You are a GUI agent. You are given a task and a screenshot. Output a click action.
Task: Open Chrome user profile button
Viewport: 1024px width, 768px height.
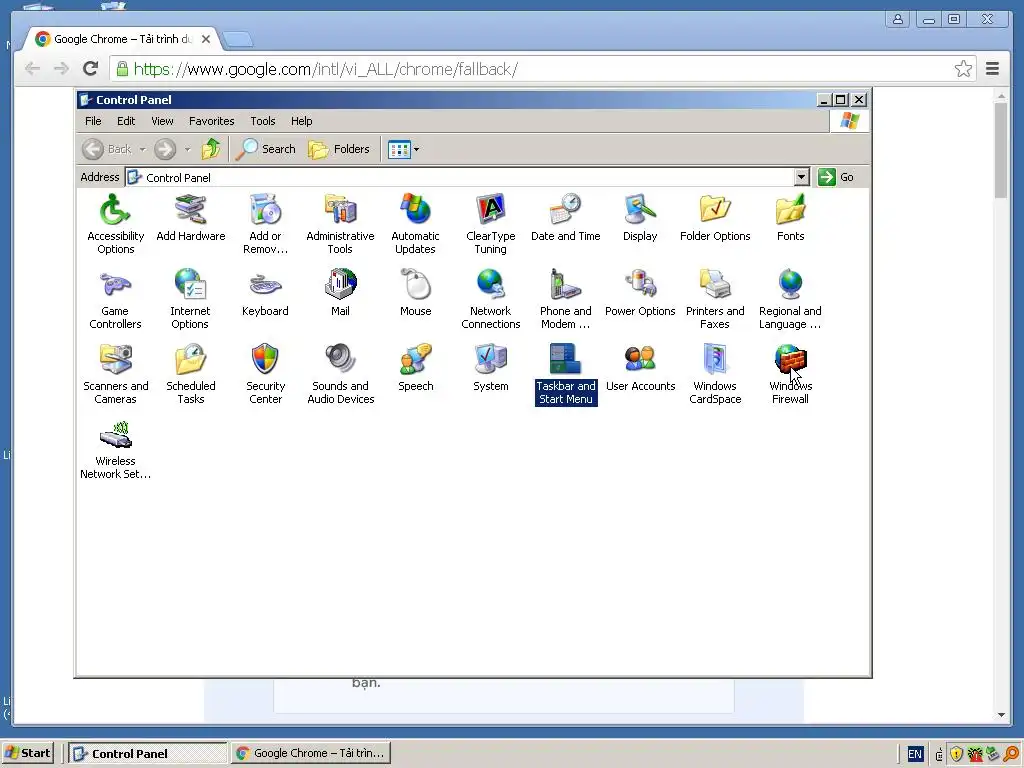coord(898,19)
